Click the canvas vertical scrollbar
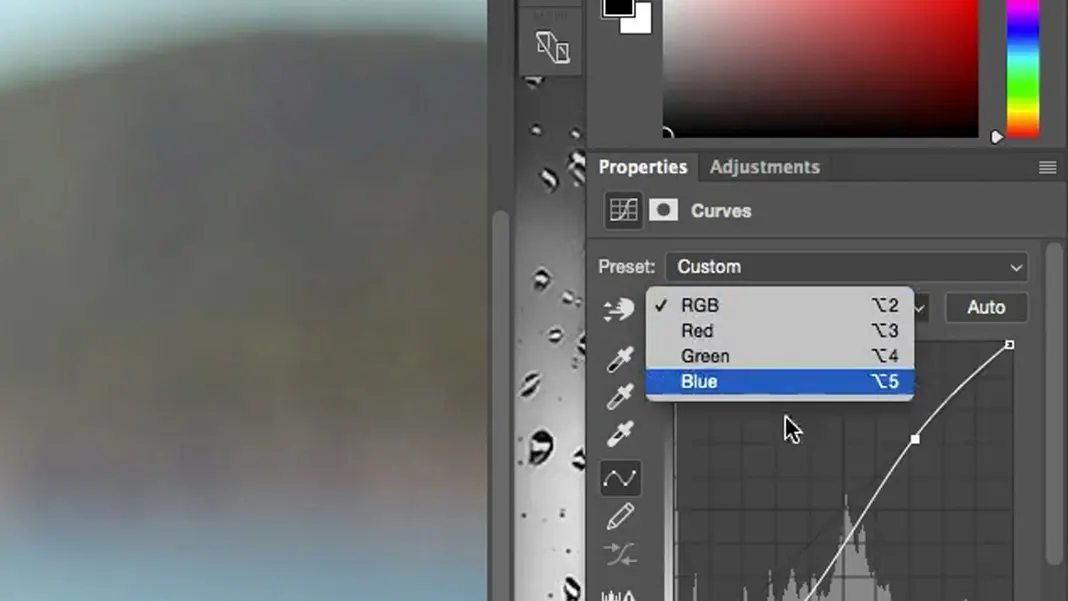The height and width of the screenshot is (601, 1068). 501,405
